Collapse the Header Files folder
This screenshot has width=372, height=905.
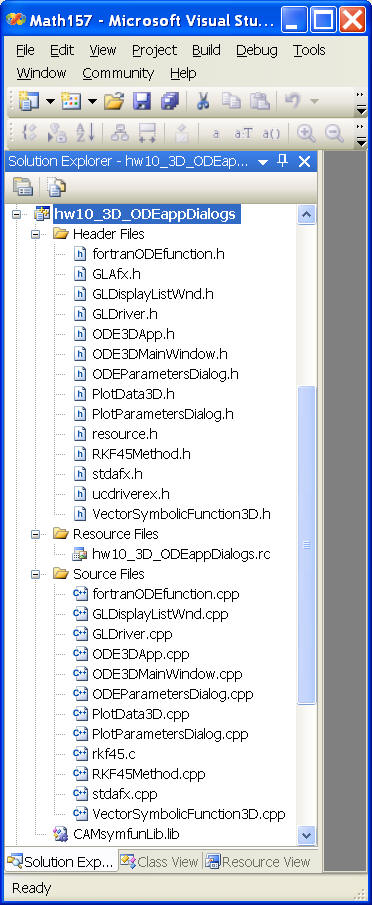click(x=36, y=234)
